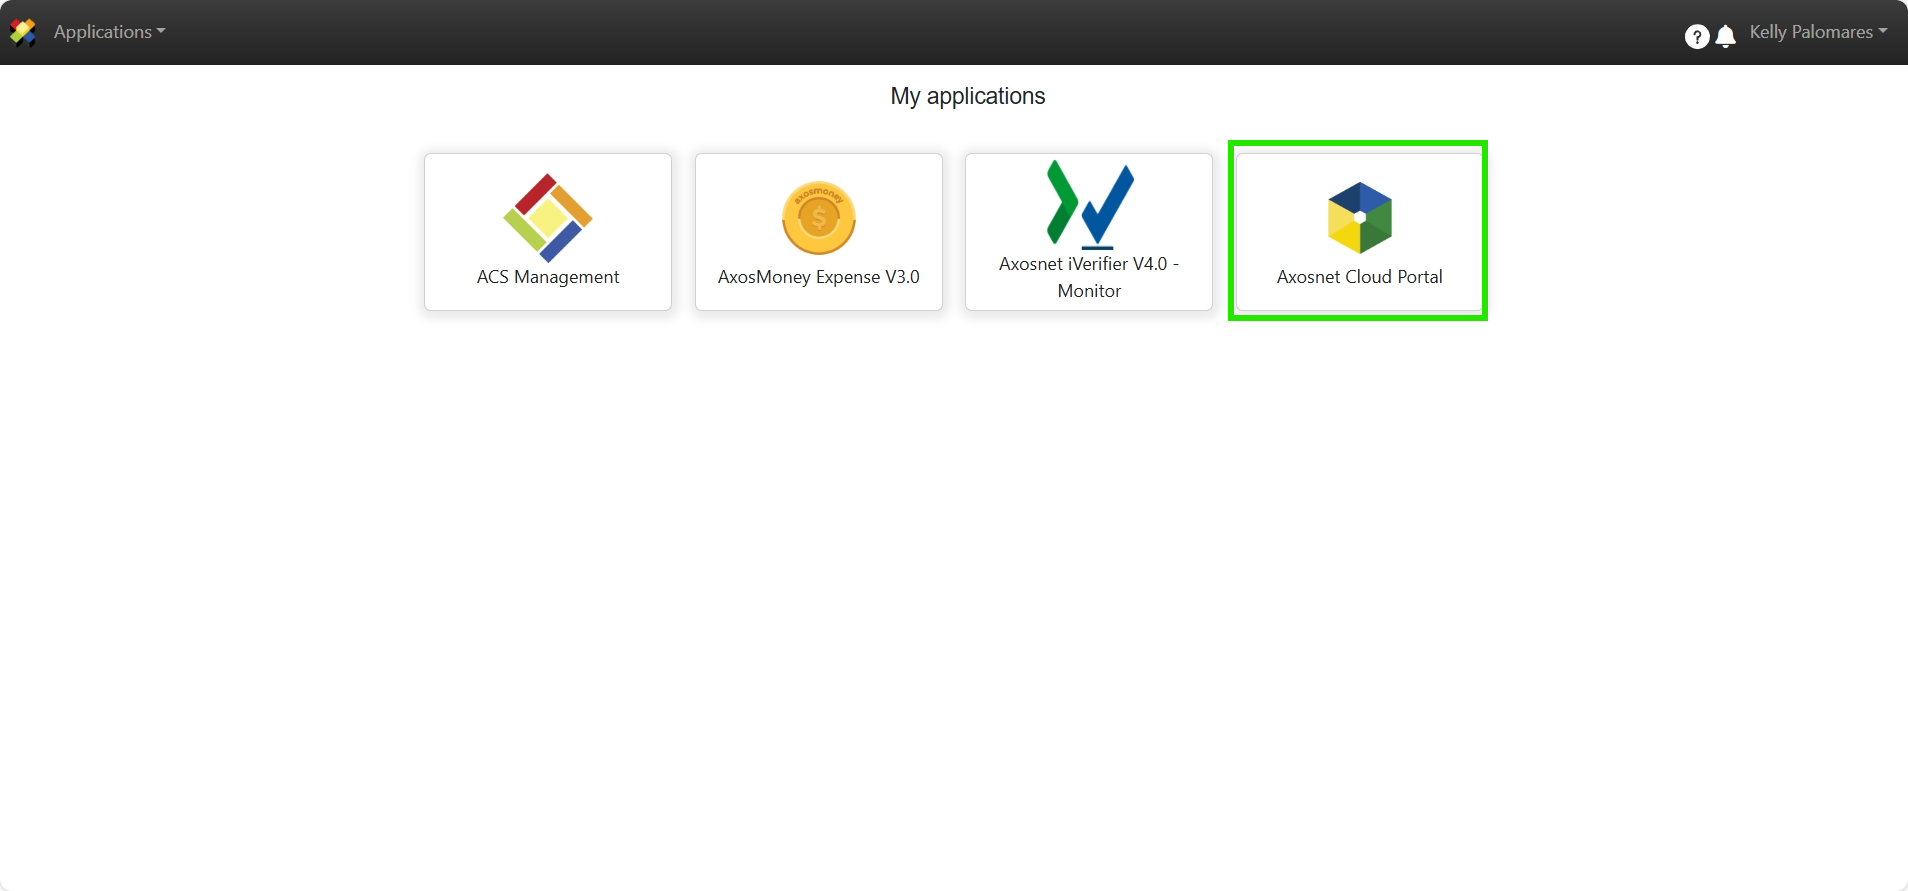Expand the caret beside Kelly Palomares
Viewport: 1908px width, 891px height.
tap(1883, 32)
